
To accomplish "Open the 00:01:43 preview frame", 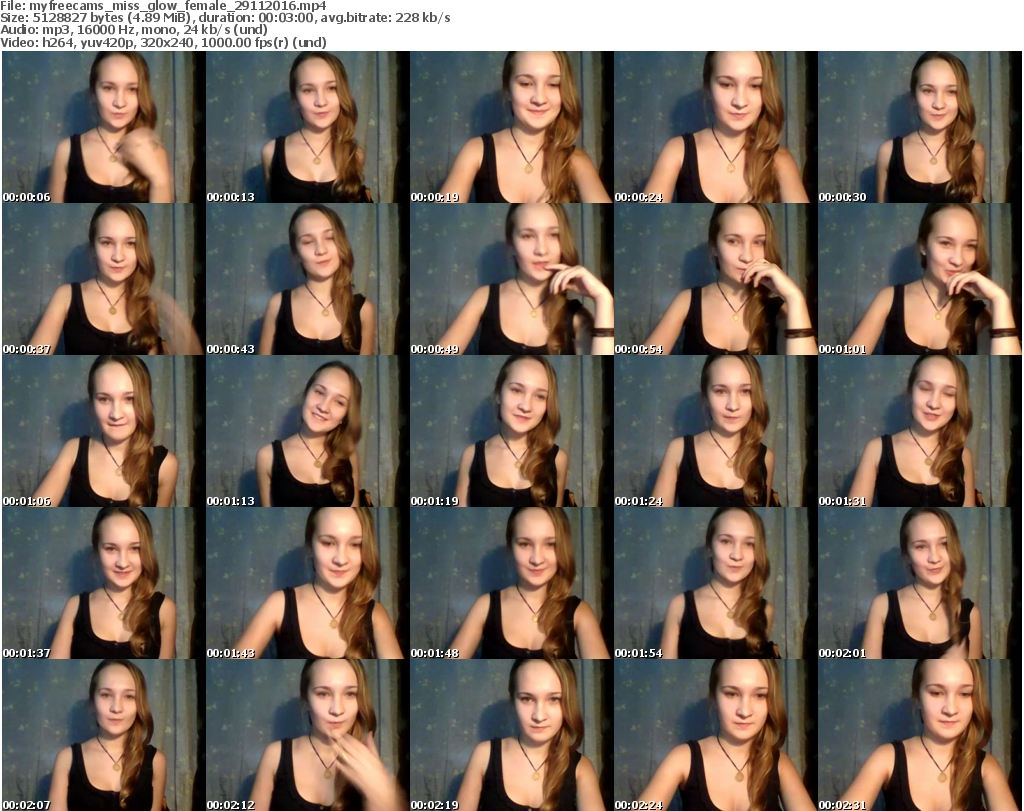I will point(308,583).
